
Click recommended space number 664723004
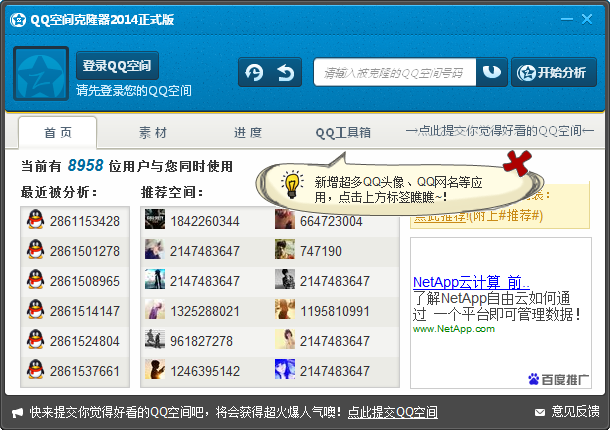(331, 221)
